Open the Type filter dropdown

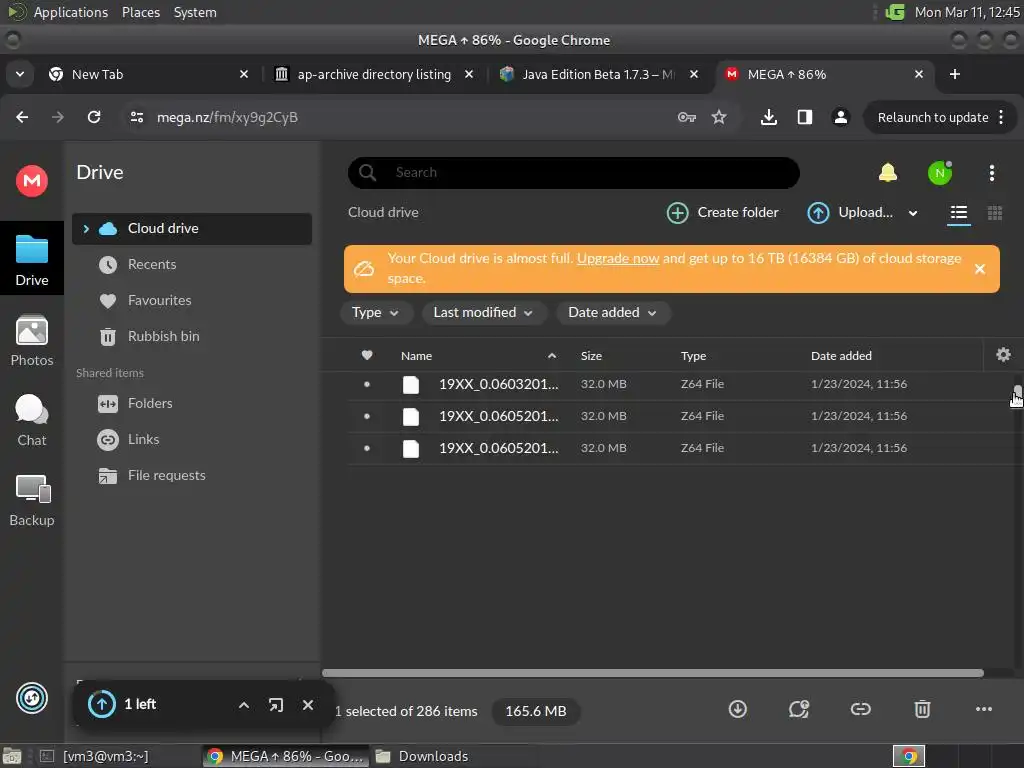click(376, 313)
